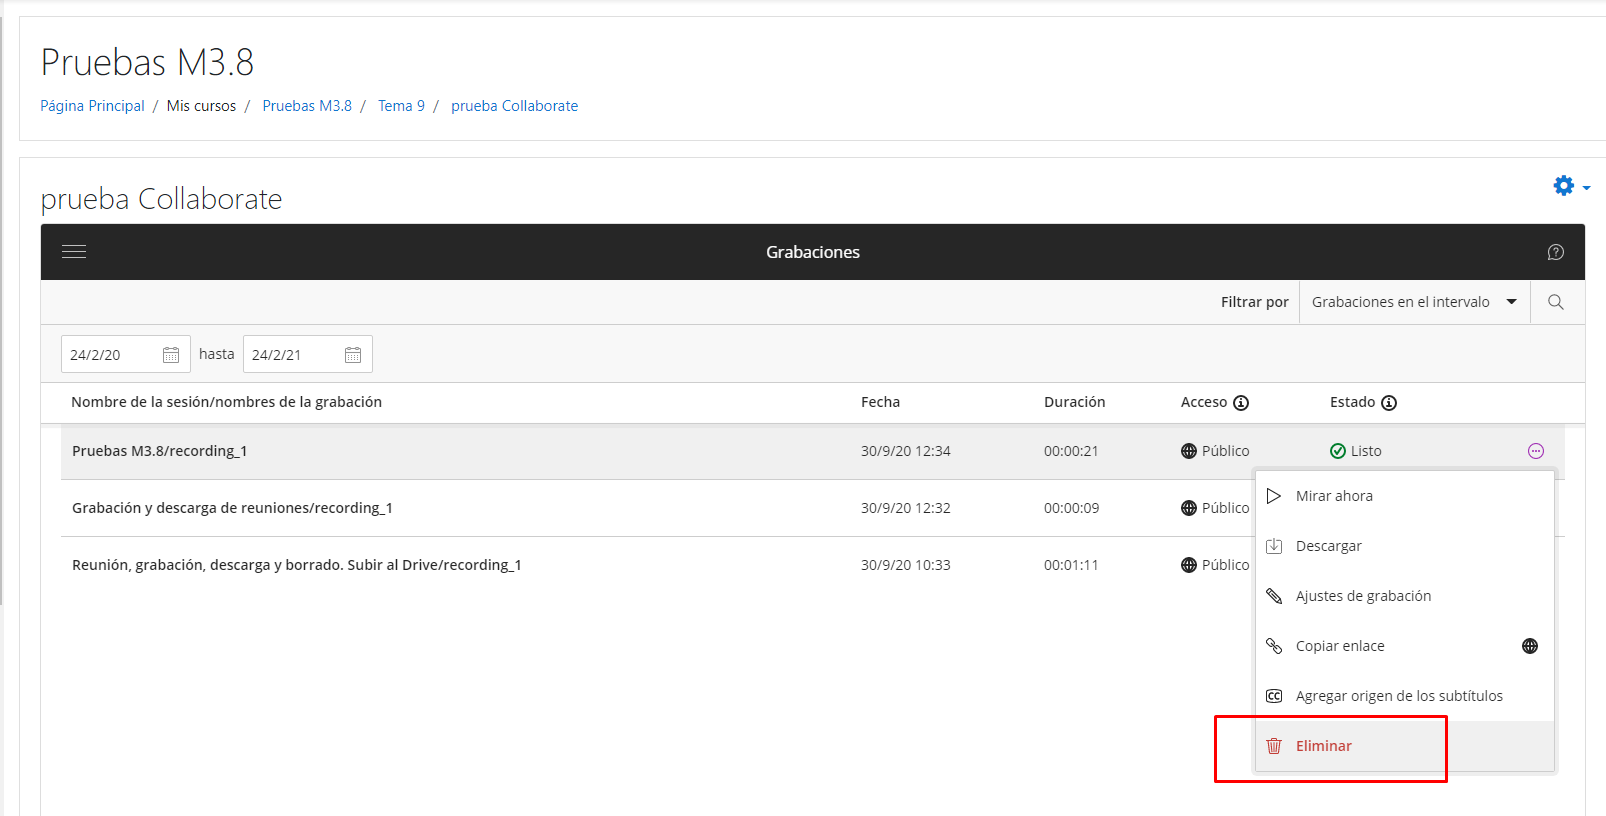Viewport: 1606px width, 816px height.
Task: Open Ajustes de grabación
Action: pos(1363,596)
